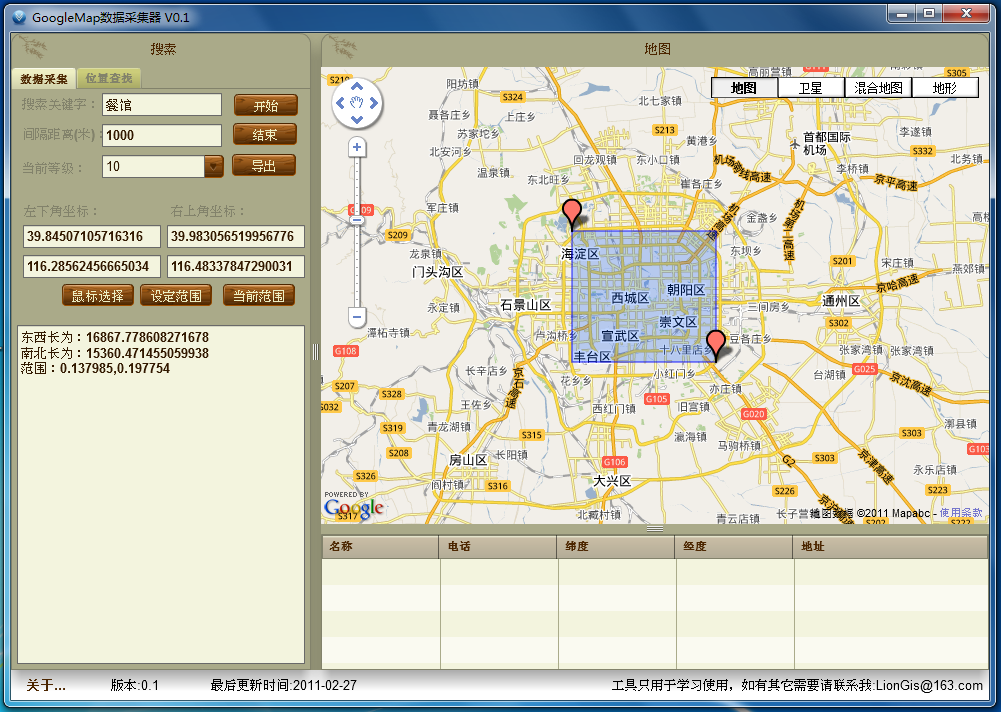Pan map down with navigation arrow
The height and width of the screenshot is (712, 1001).
coord(357,119)
